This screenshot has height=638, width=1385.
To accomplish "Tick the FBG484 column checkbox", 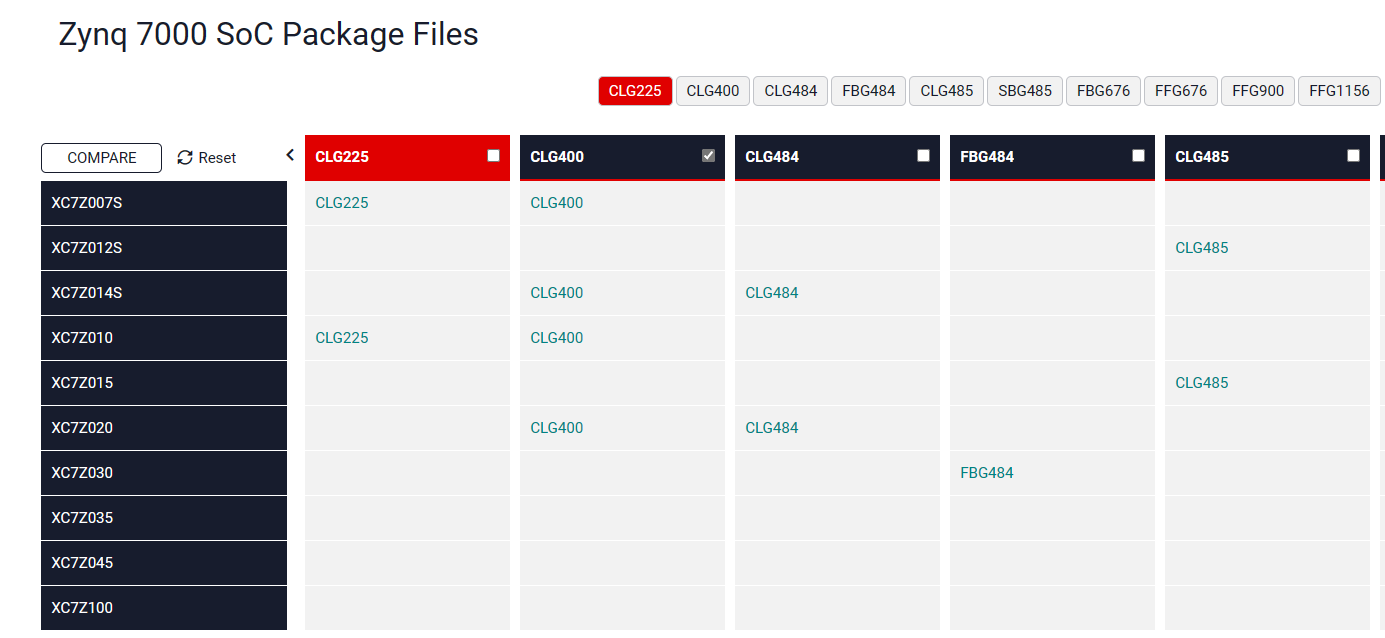I will 1138,155.
